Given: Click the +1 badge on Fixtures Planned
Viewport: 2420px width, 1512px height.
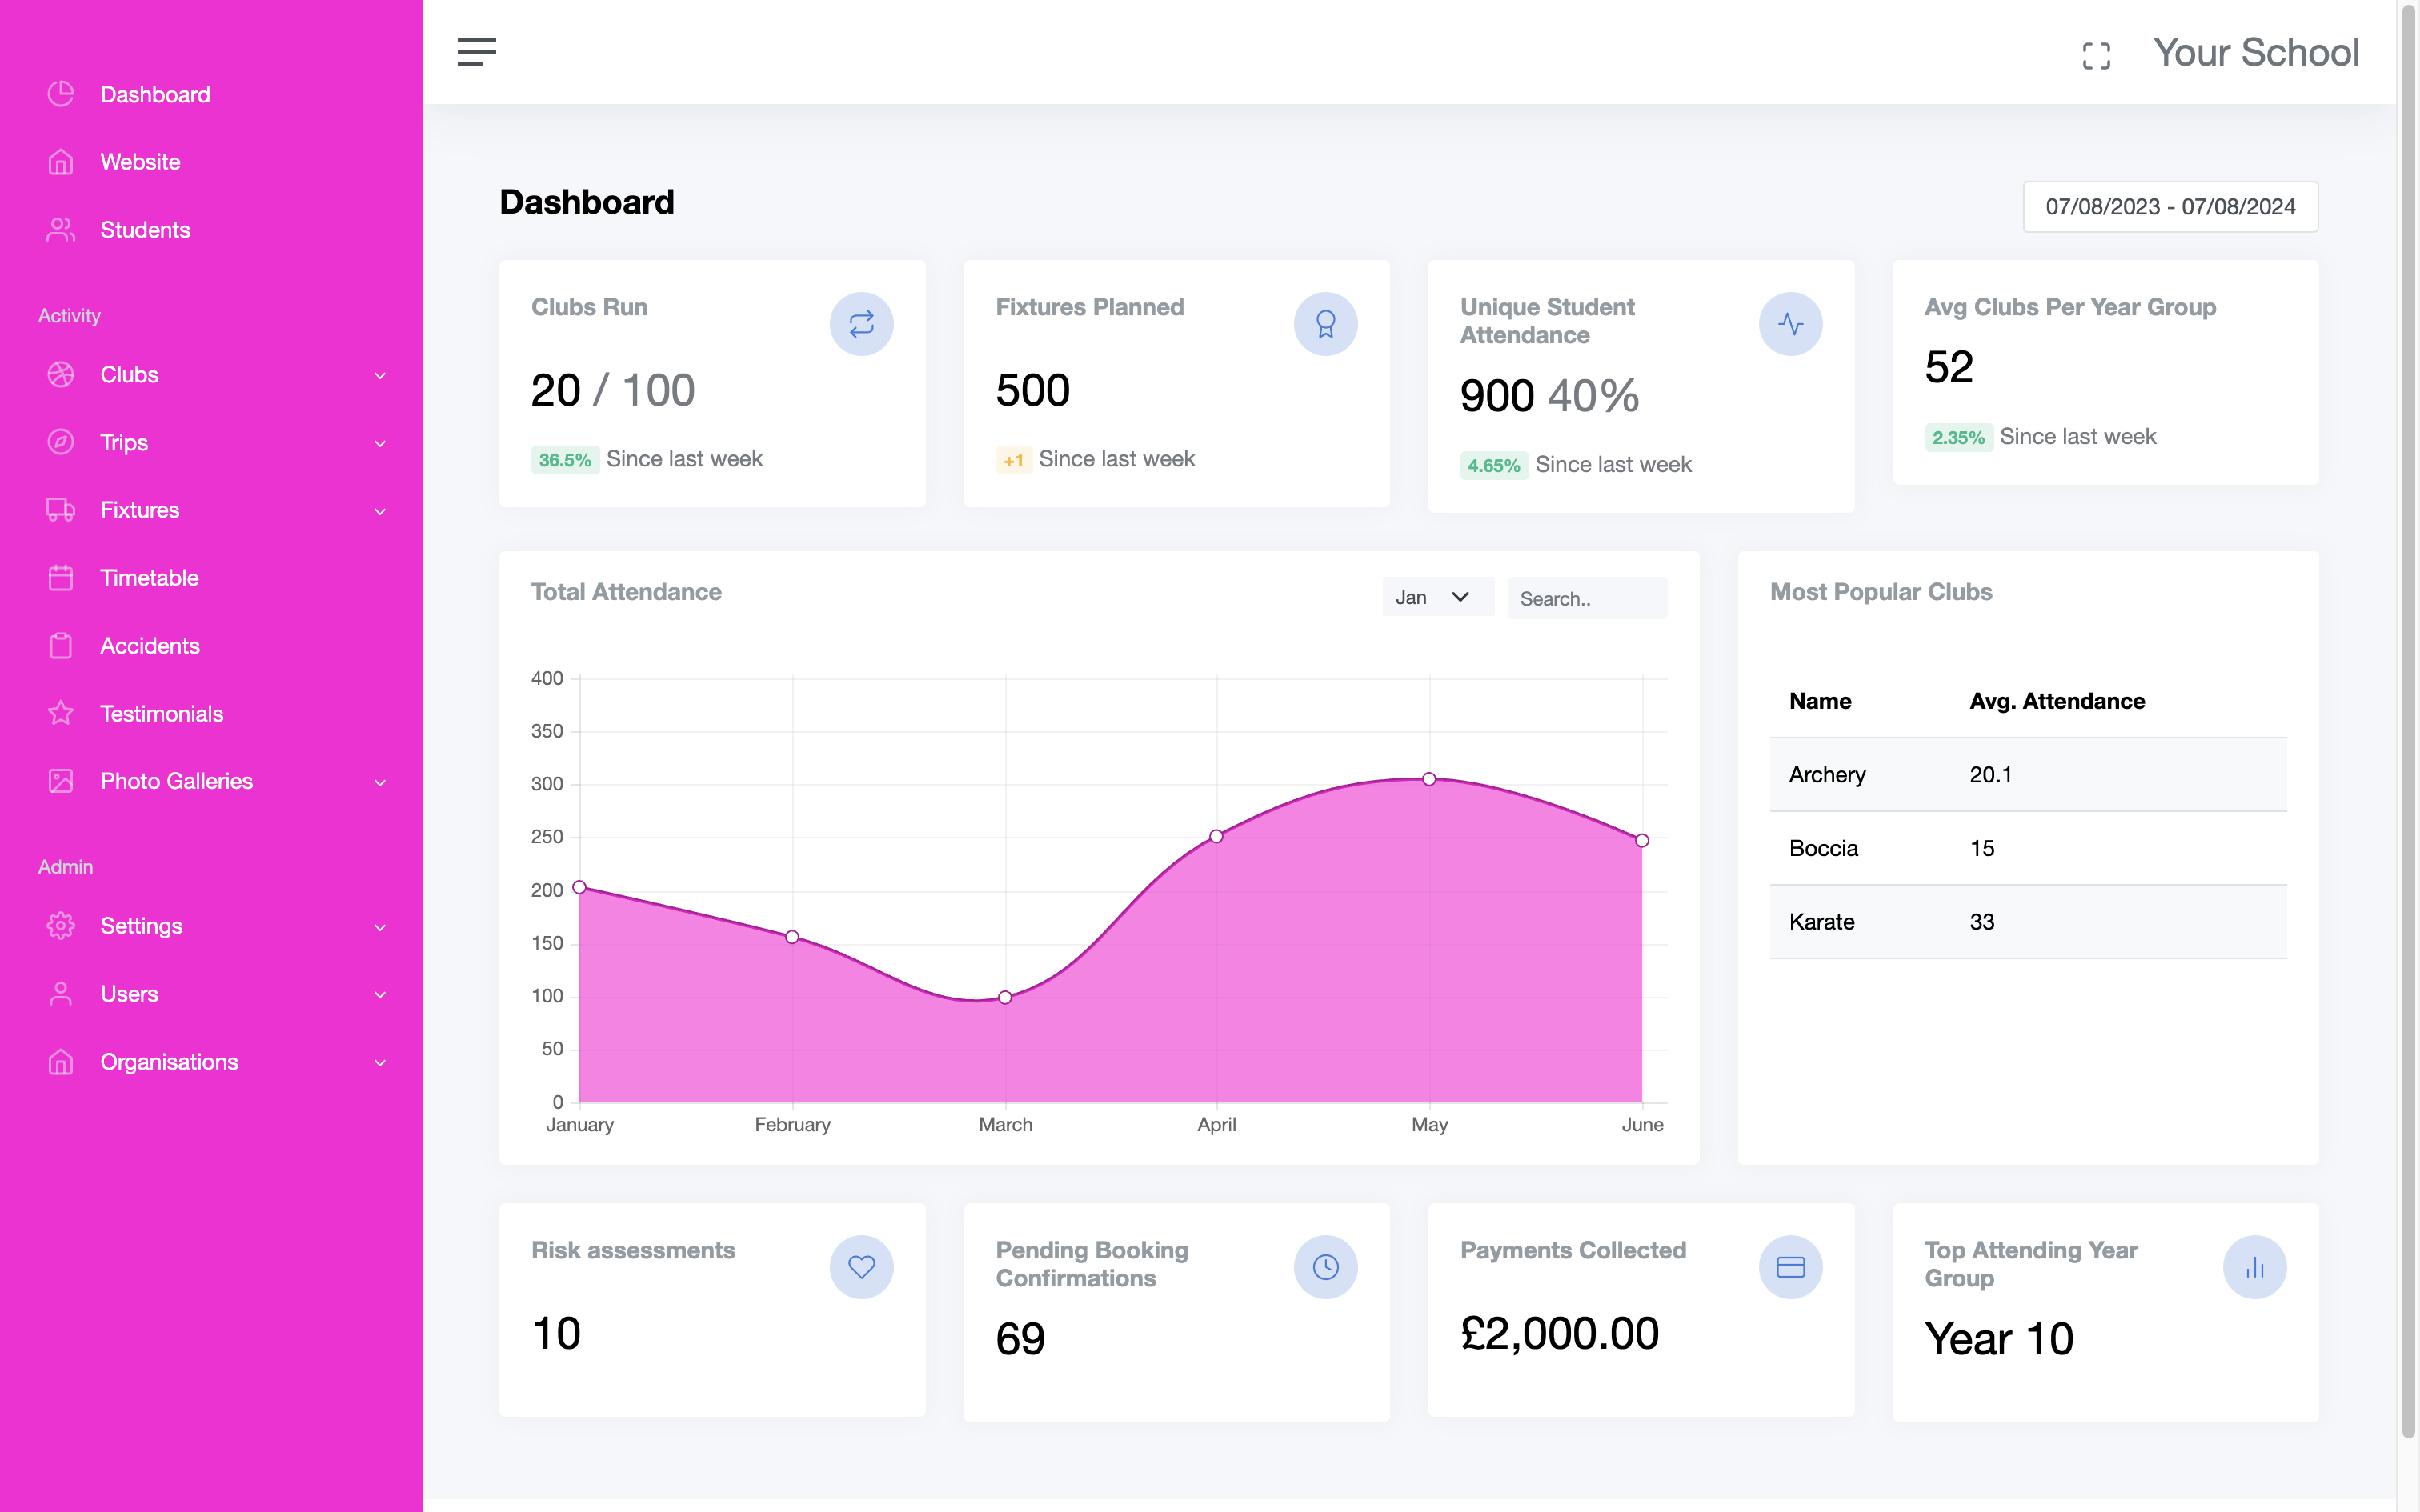Looking at the screenshot, I should (1014, 460).
